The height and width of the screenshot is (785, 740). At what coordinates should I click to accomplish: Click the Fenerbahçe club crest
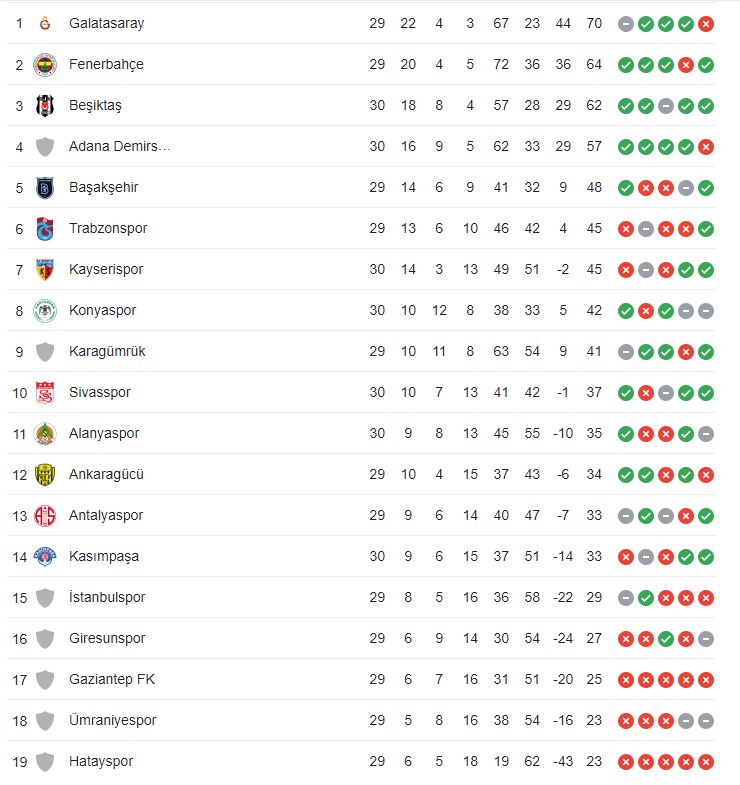pos(44,64)
